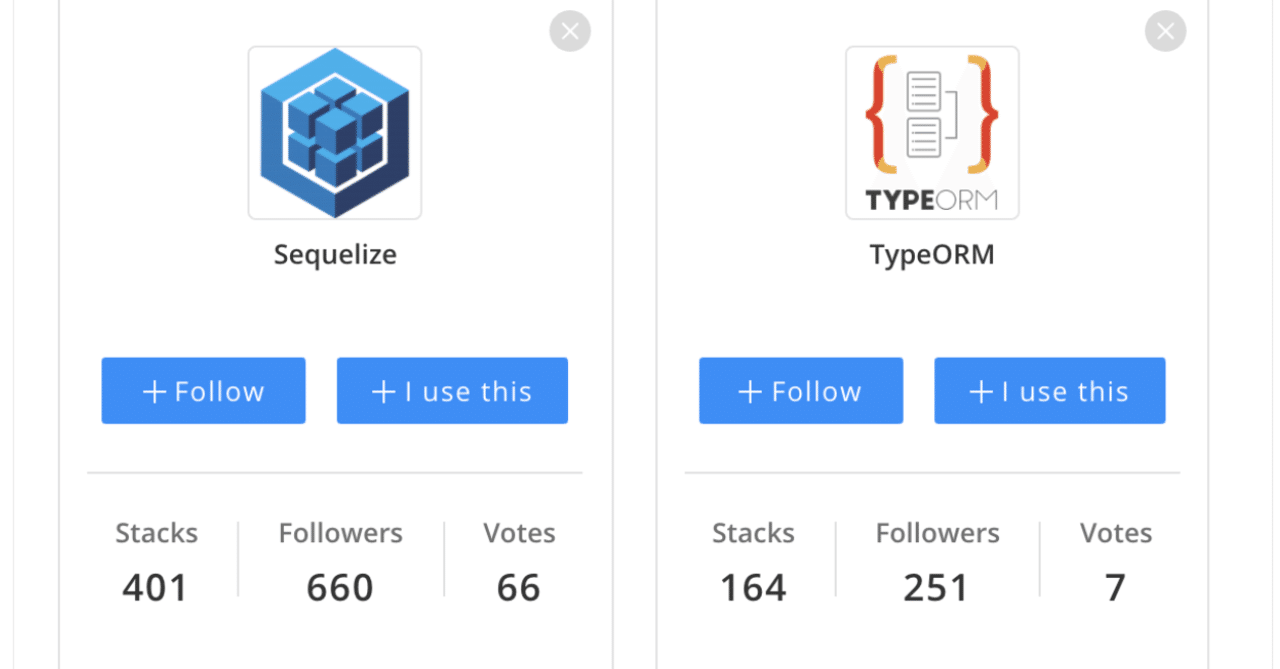Open the TypeORM name link
The width and height of the screenshot is (1280, 669).
click(932, 255)
